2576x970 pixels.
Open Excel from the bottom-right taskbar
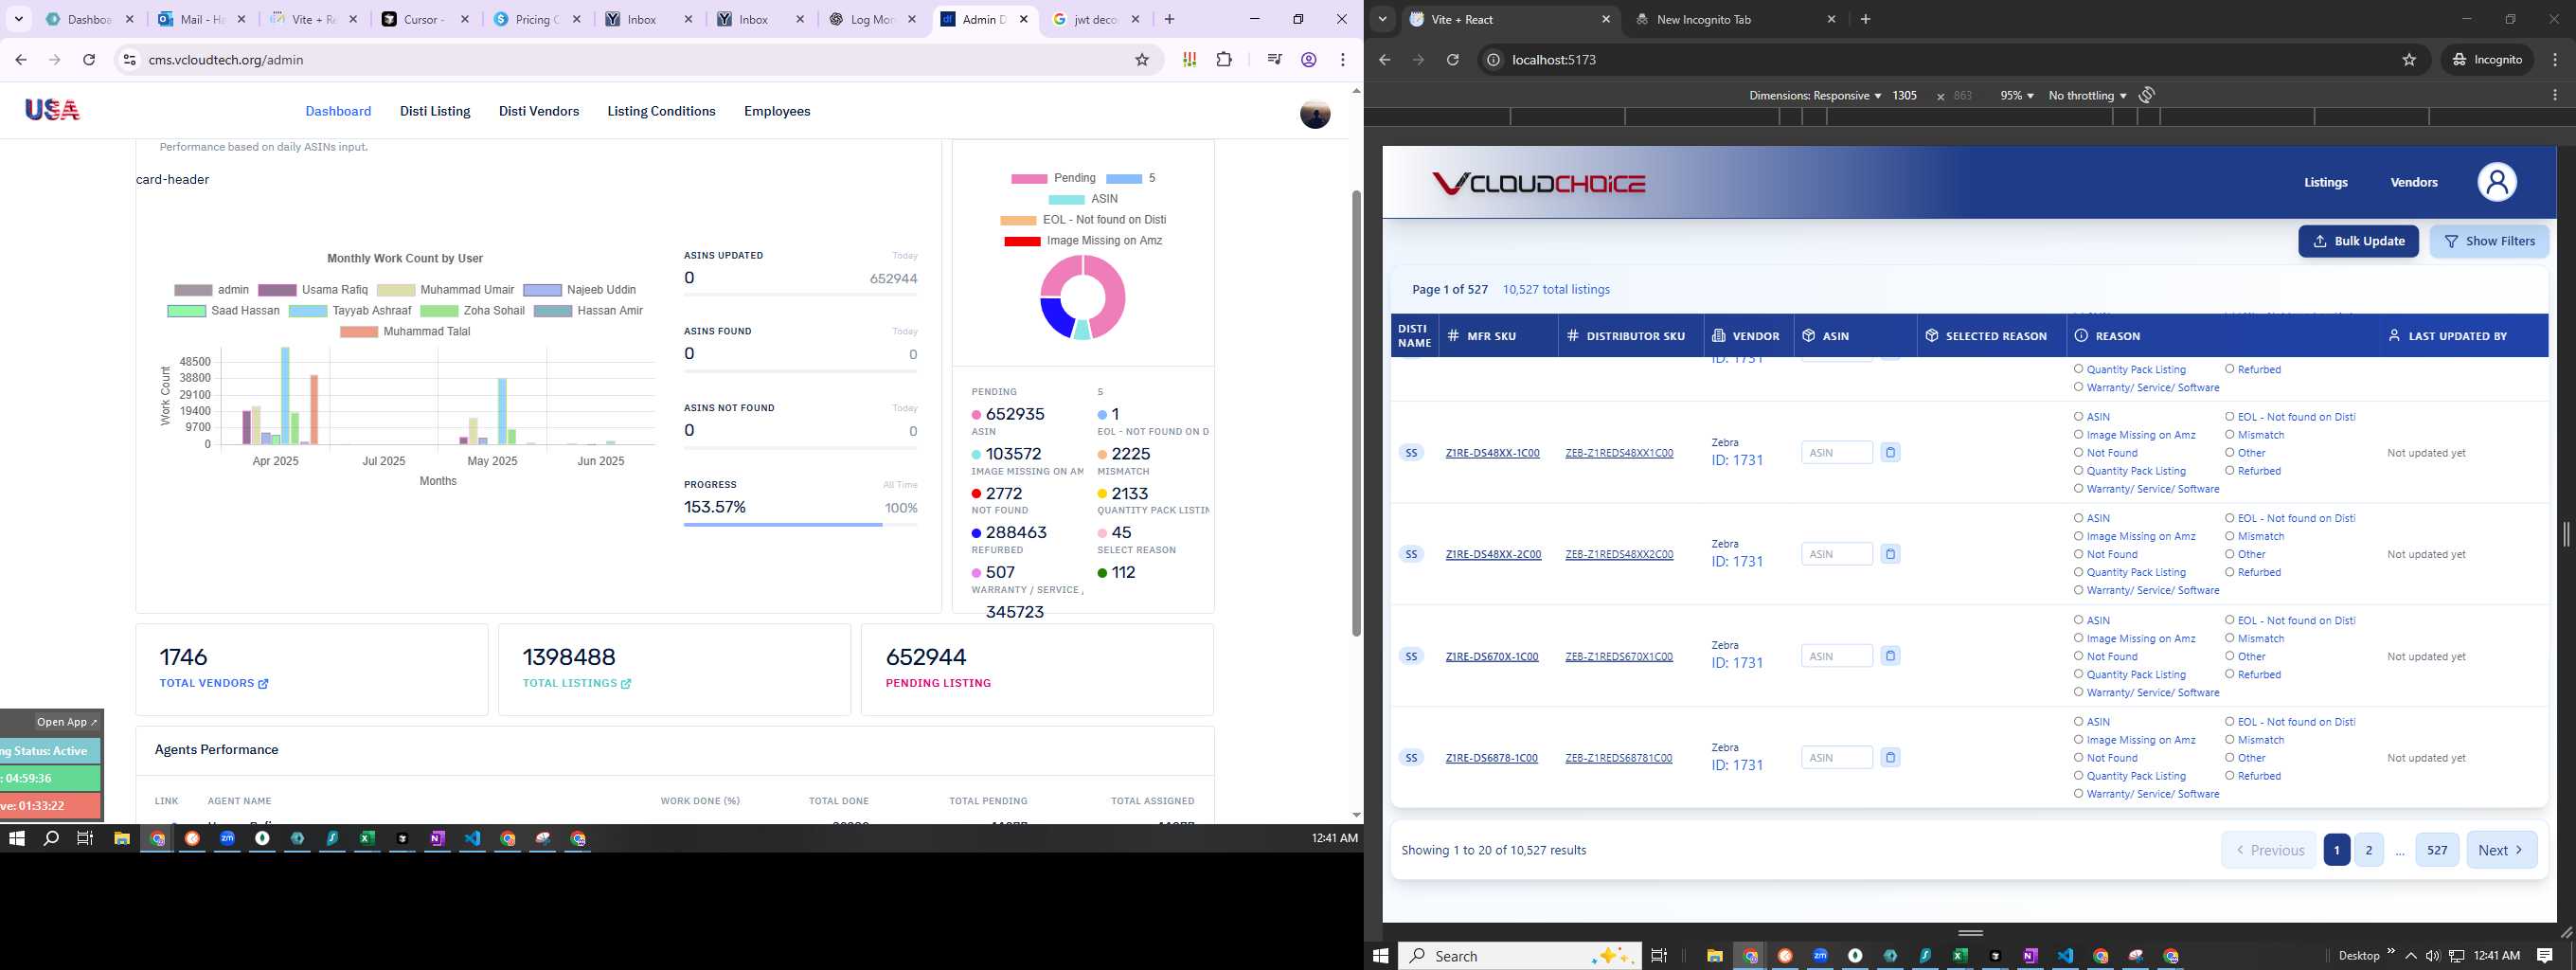click(x=1960, y=956)
